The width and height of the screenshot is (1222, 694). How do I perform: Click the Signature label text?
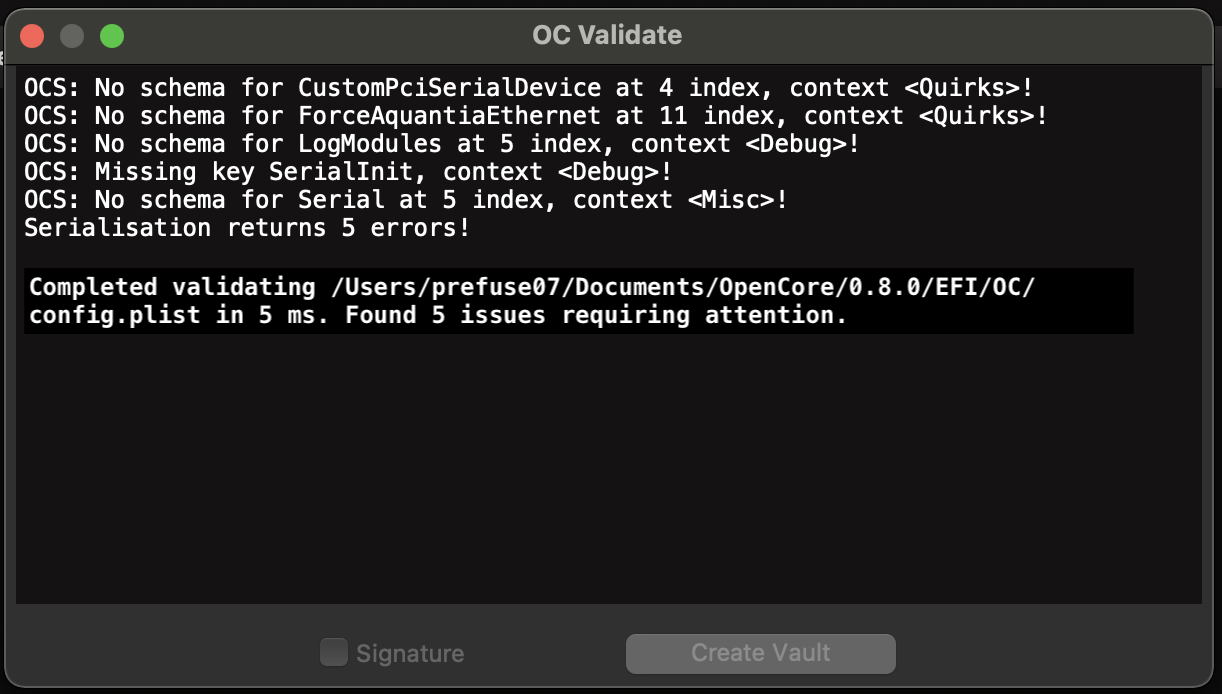[410, 654]
